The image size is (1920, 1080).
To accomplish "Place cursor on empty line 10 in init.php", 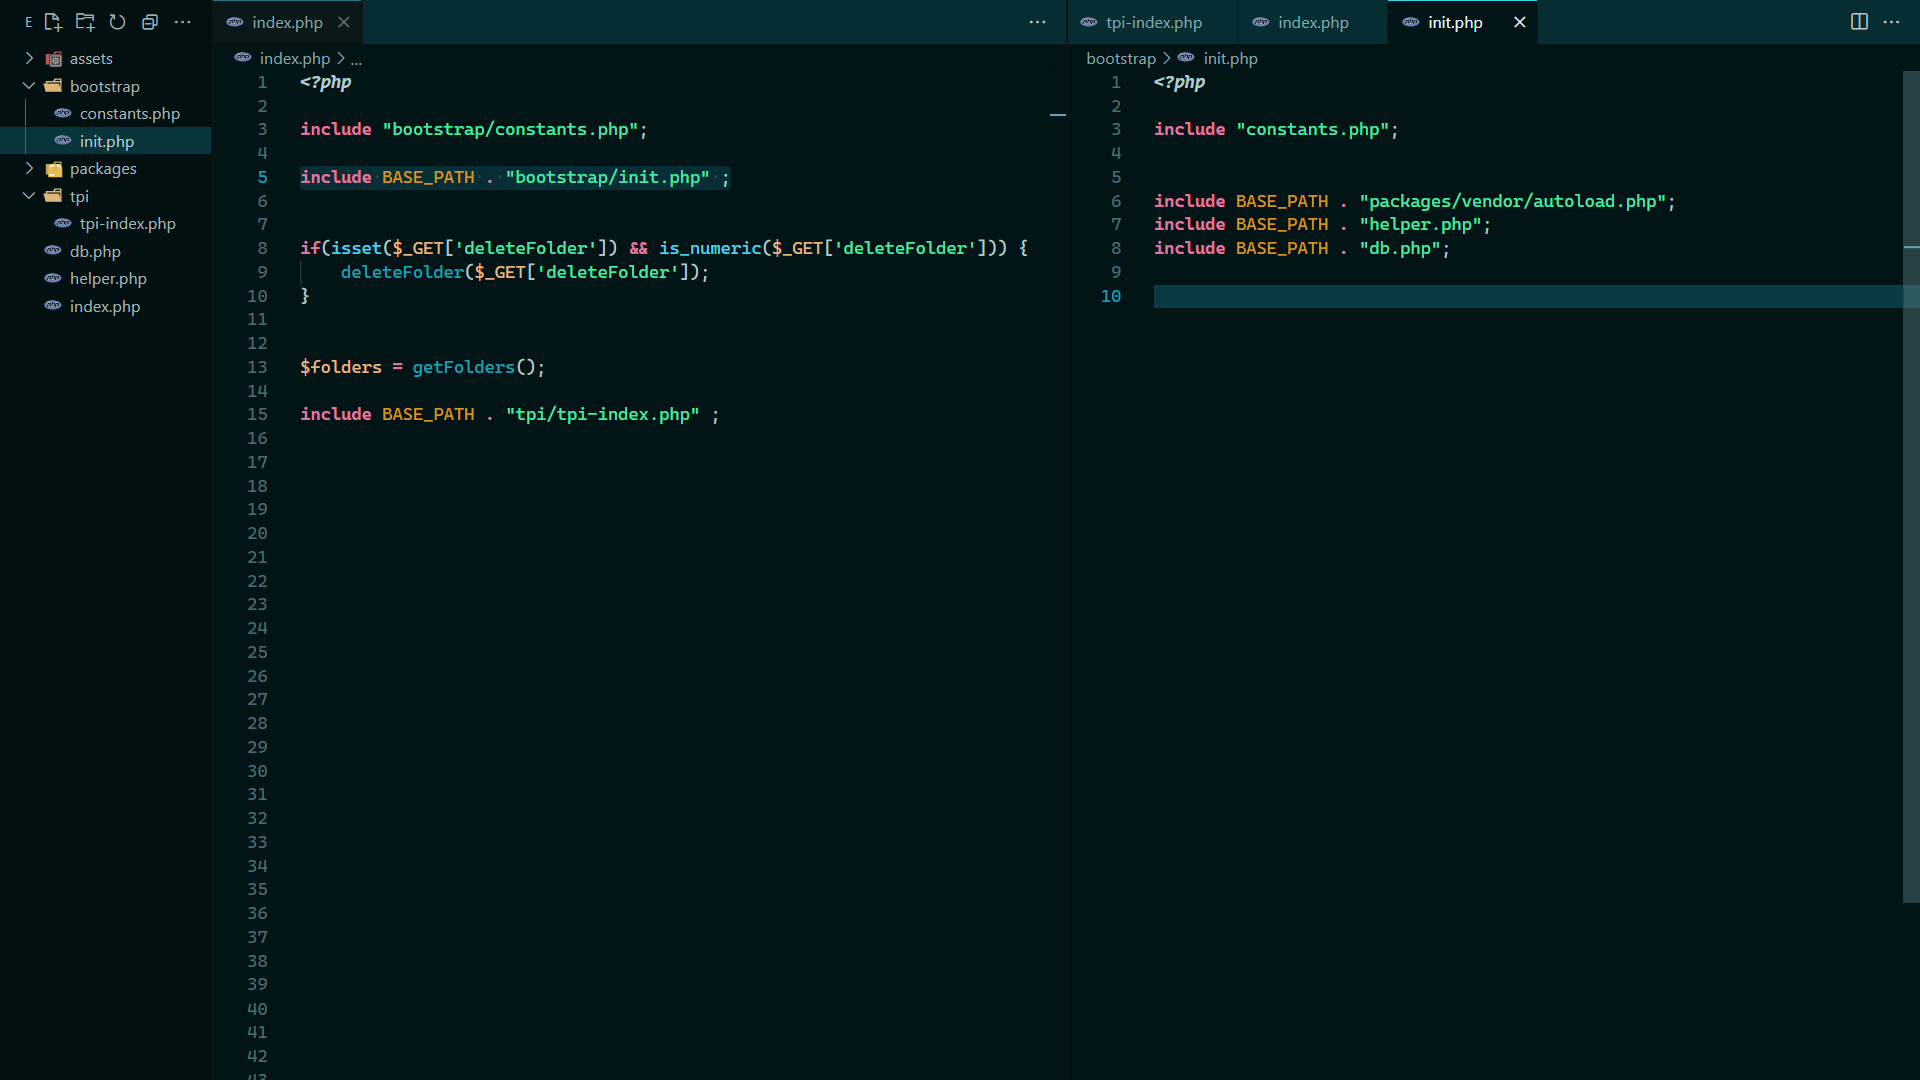I will point(1528,296).
